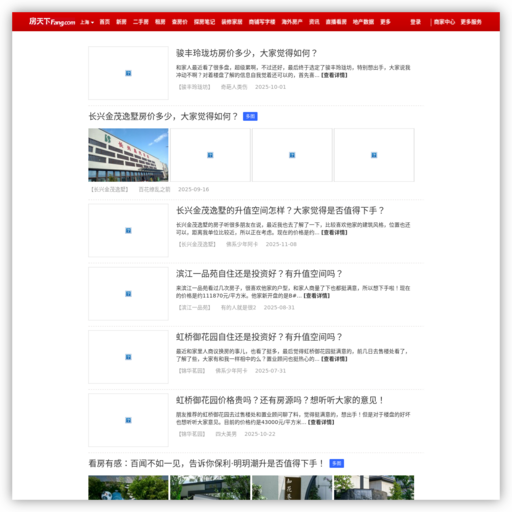Click the 【长兴金茂逸墅】 tag dated 2025-09-16

(109, 189)
